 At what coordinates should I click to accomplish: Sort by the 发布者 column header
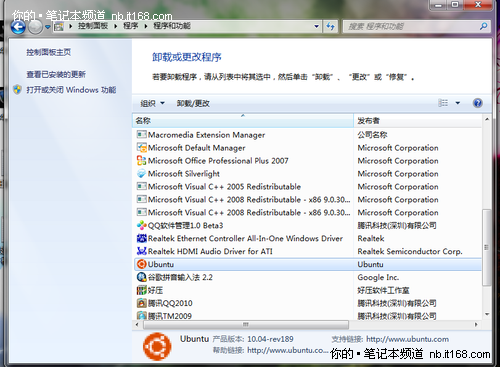coord(418,121)
